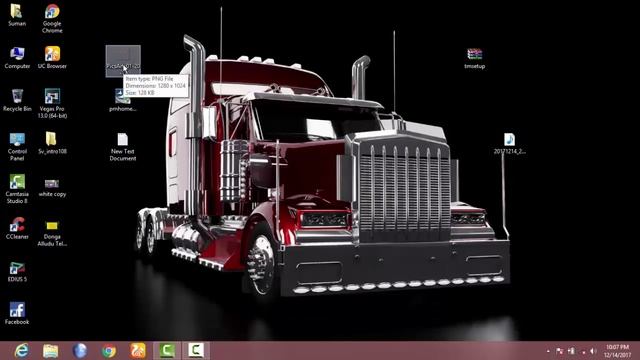Viewport: 640px width, 360px height.
Task: Open File Explorer from taskbar
Action: coord(51,351)
